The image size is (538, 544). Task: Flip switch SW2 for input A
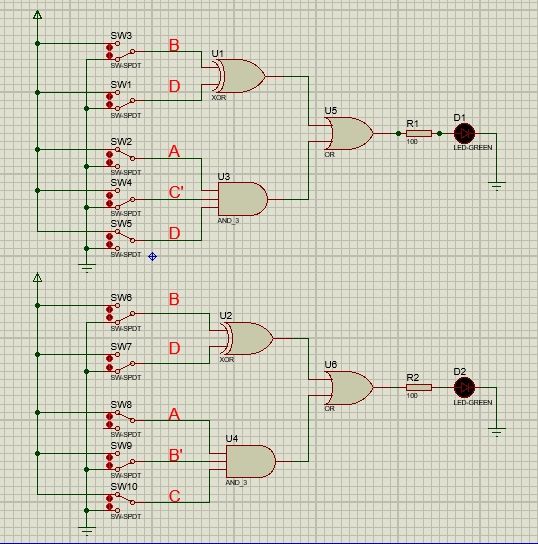pyautogui.click(x=122, y=158)
